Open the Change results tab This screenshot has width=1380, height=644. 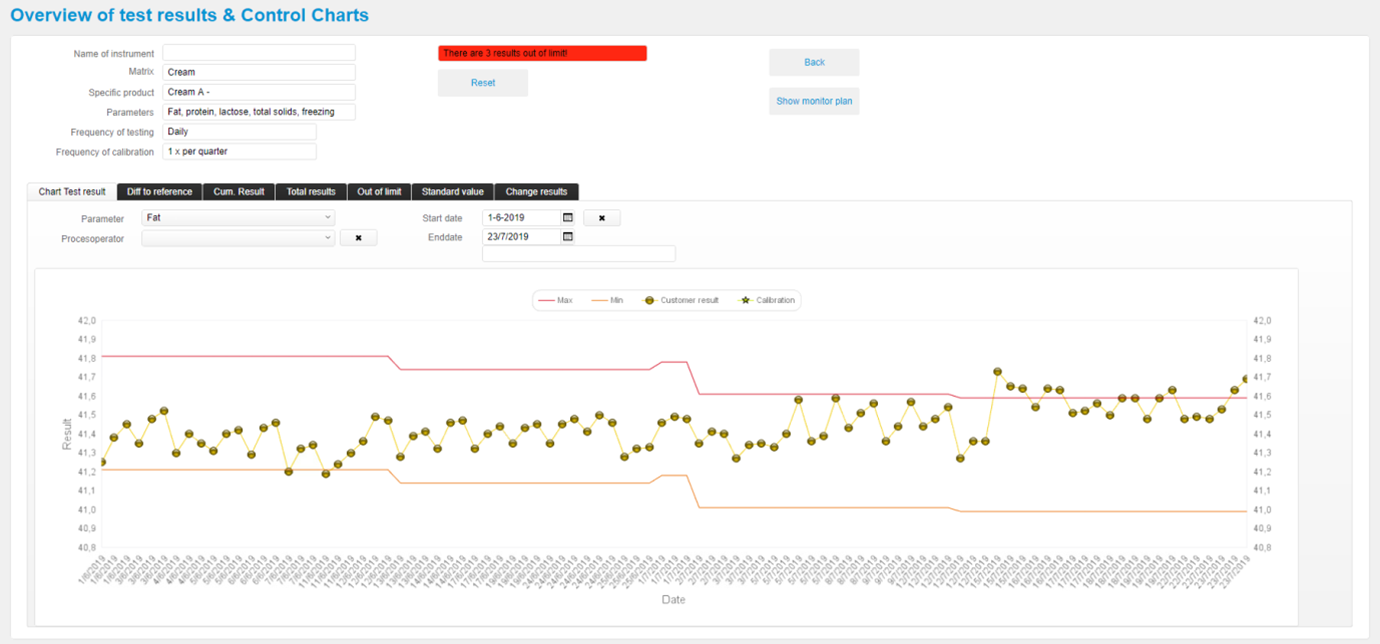click(538, 191)
